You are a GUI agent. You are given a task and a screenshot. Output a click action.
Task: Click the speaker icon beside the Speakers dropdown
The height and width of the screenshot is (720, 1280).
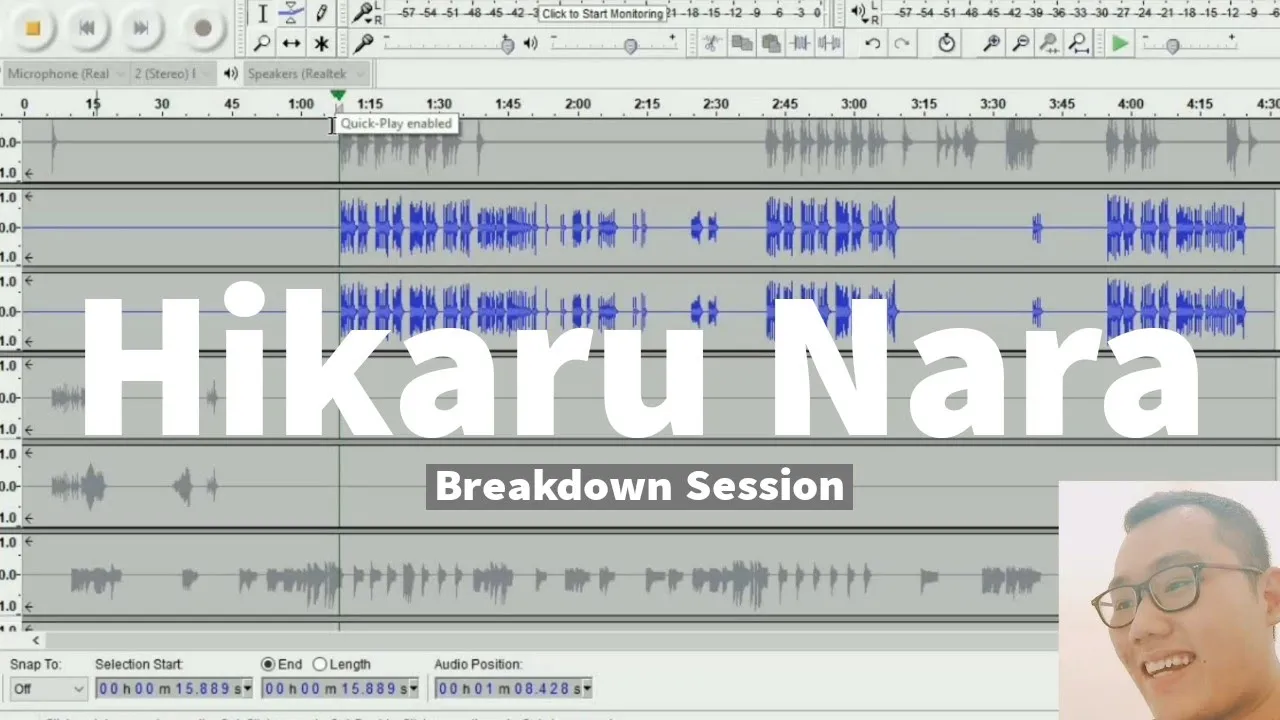point(231,74)
